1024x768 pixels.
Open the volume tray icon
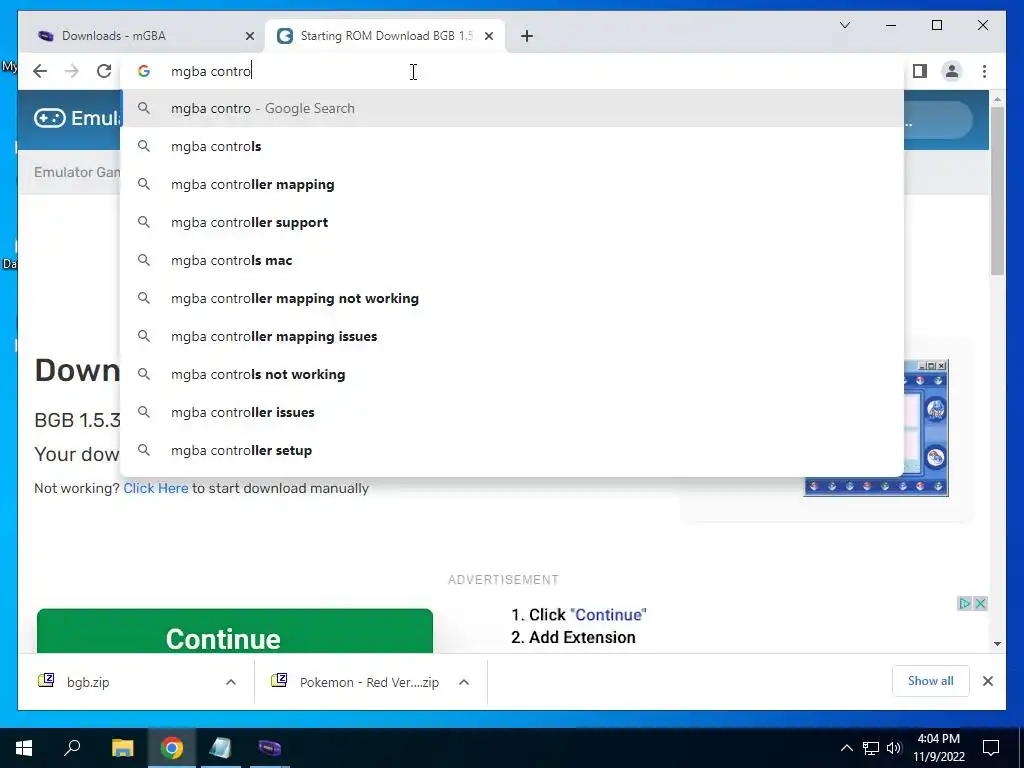pos(894,748)
